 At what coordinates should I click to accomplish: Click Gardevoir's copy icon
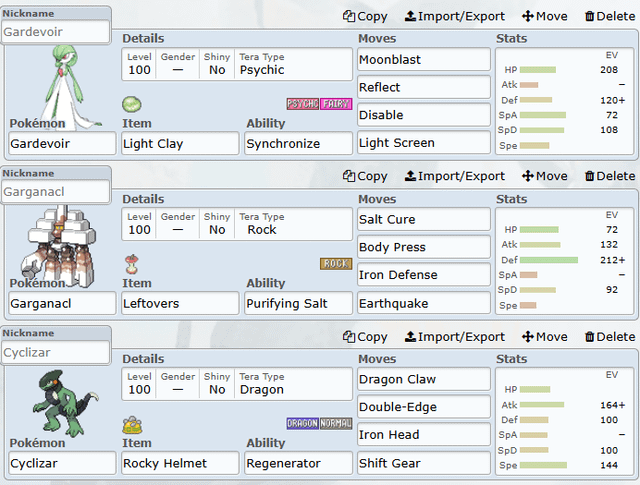pos(349,16)
